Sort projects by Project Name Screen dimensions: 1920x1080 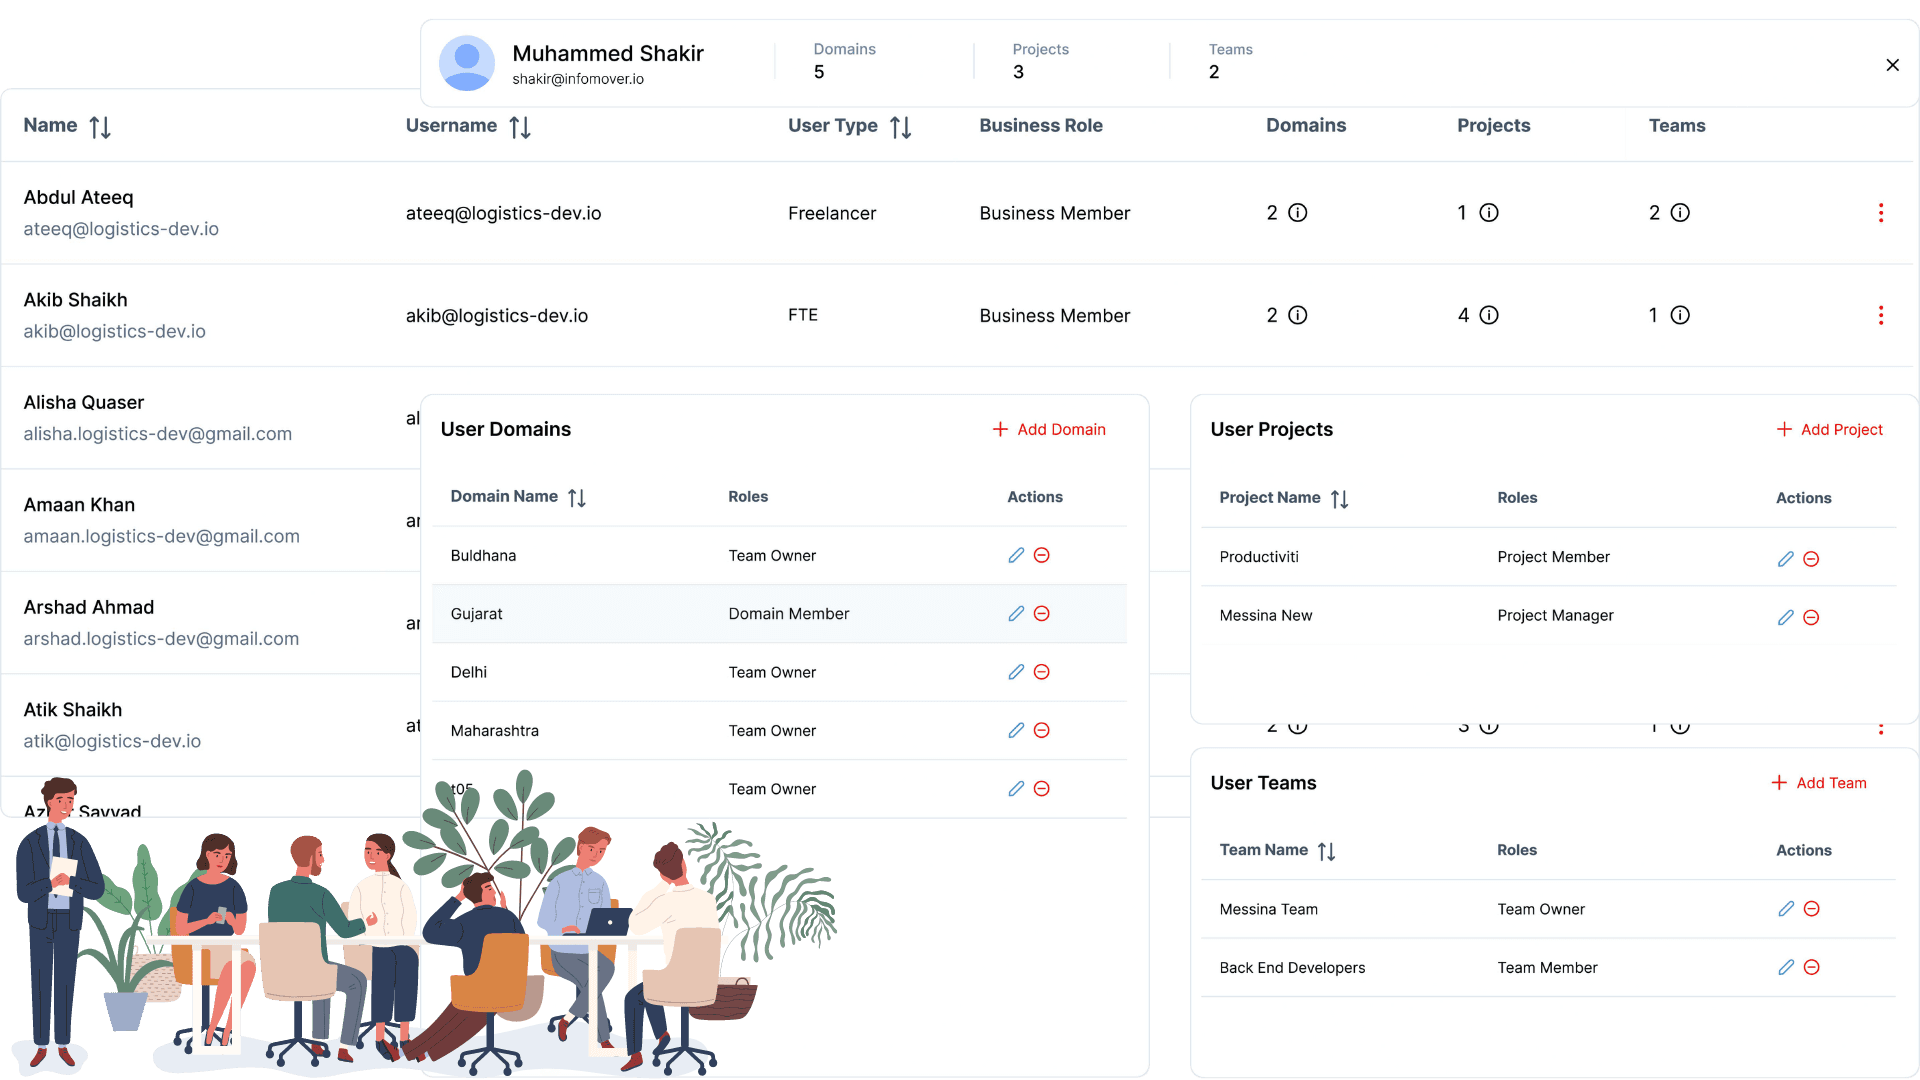(x=1340, y=499)
